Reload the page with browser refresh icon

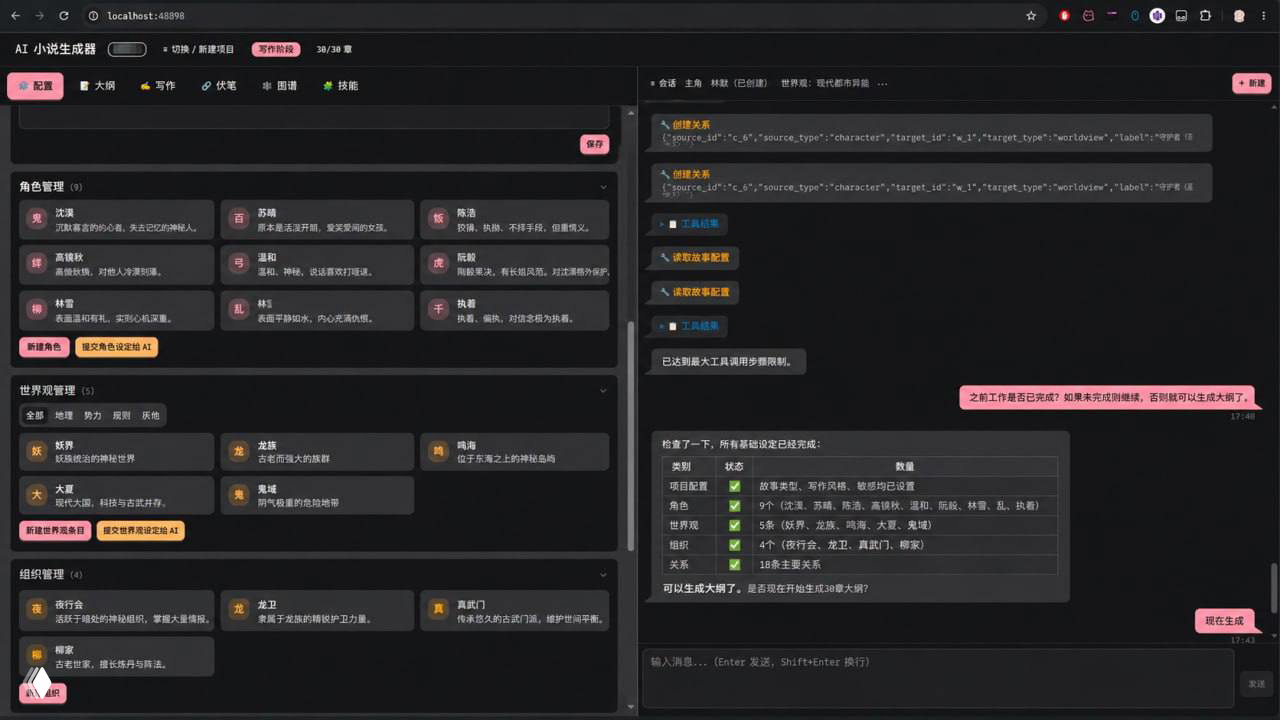(x=64, y=16)
